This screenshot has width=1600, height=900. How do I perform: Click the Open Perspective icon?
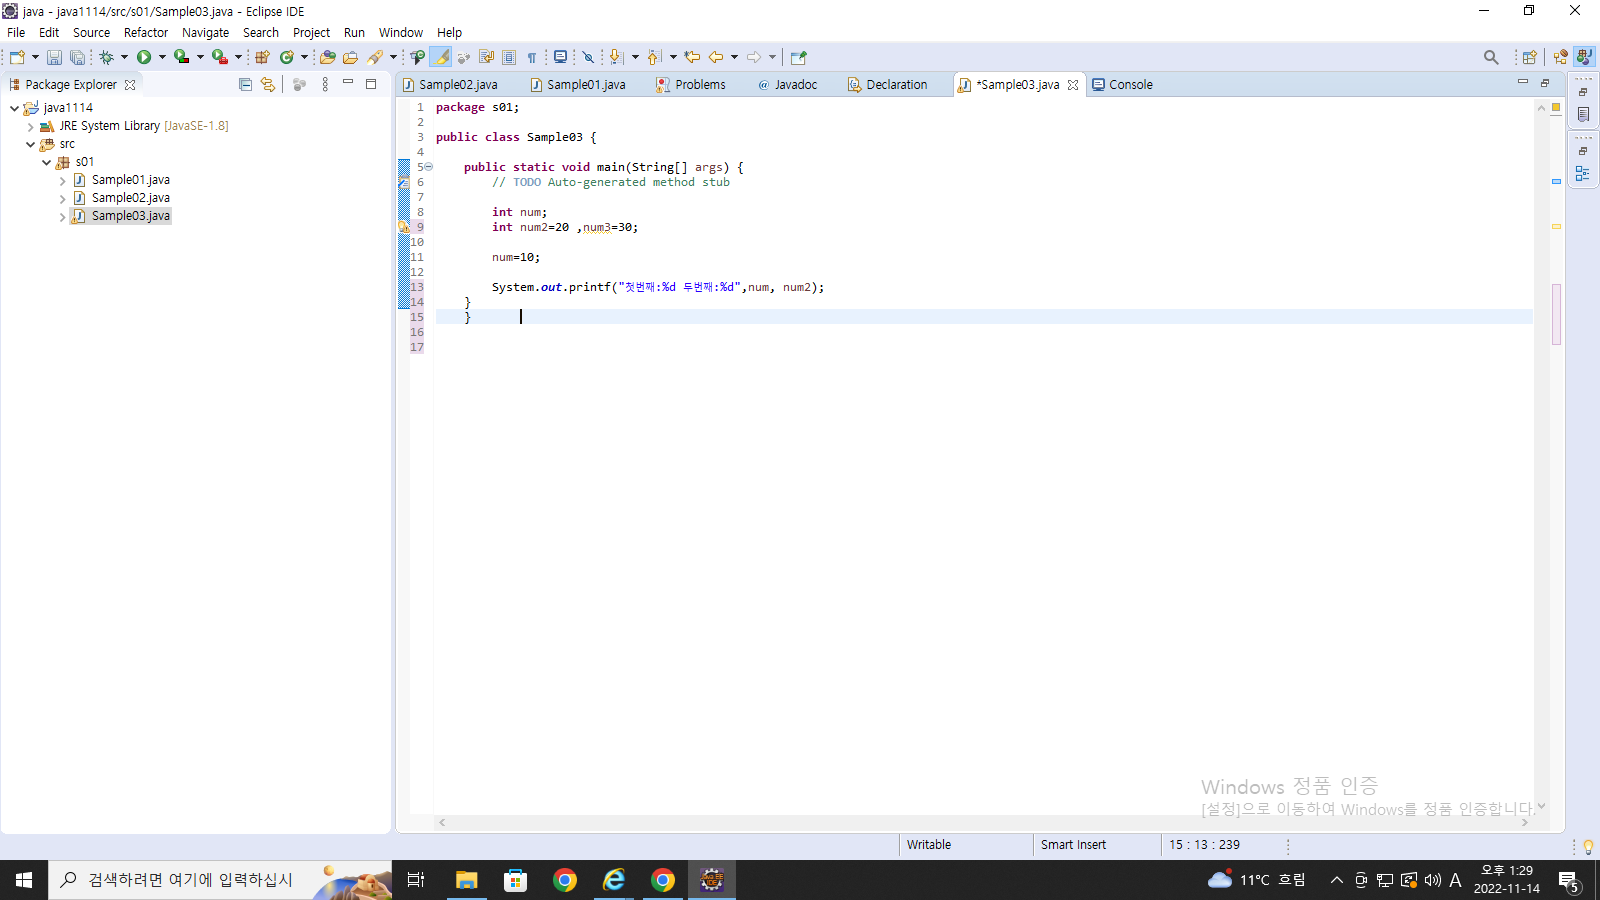click(x=1529, y=57)
